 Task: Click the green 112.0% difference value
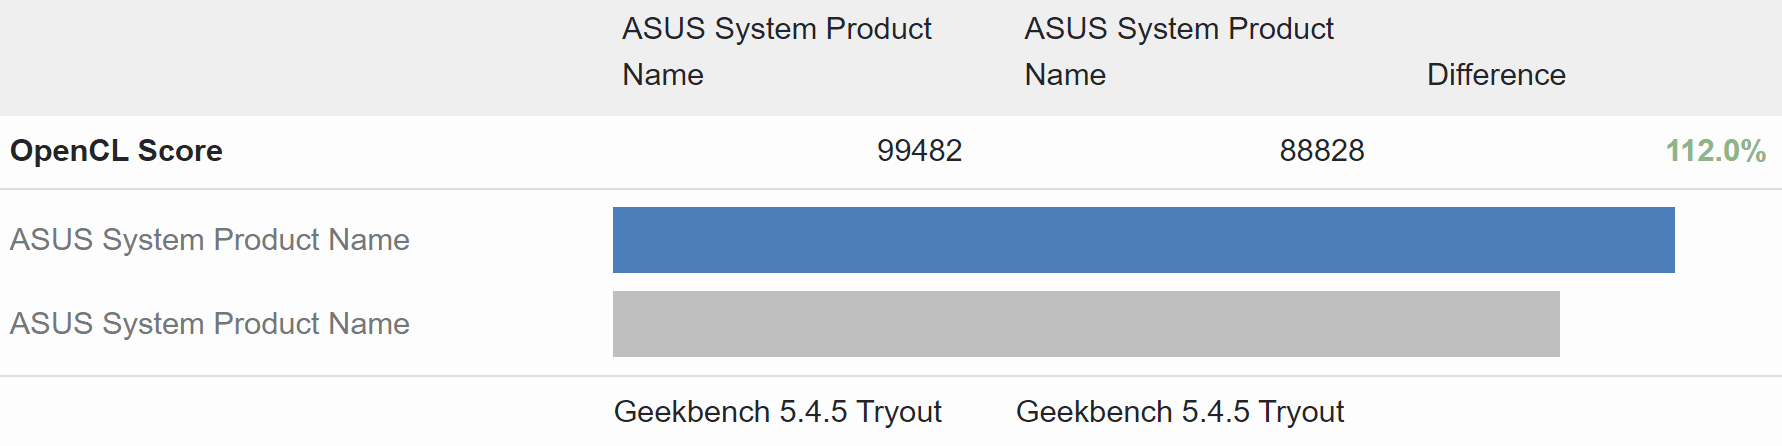[x=1715, y=151]
